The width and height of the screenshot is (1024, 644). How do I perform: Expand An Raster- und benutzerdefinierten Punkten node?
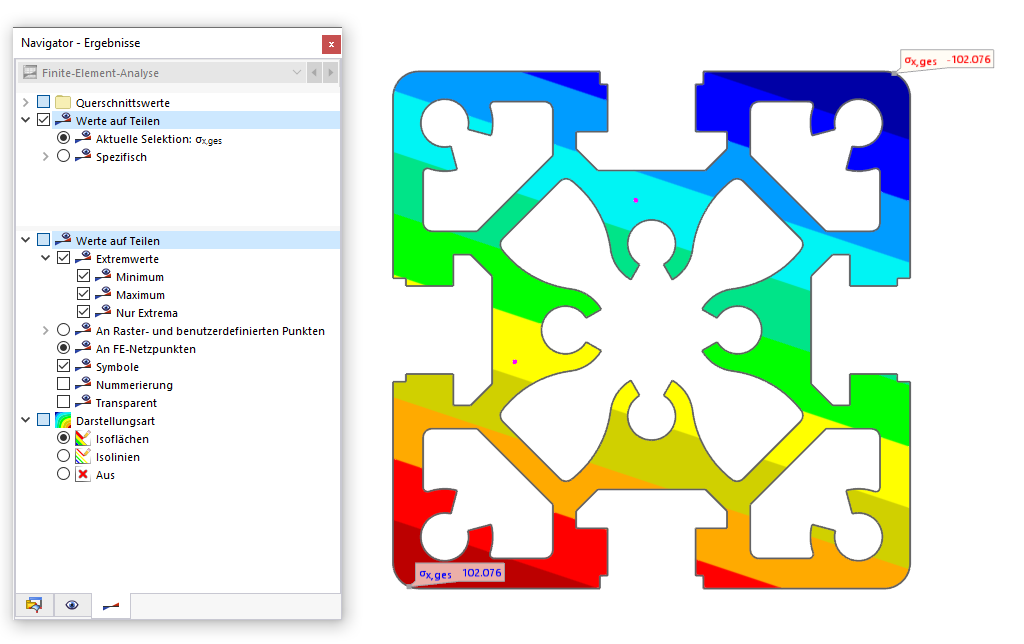(45, 330)
